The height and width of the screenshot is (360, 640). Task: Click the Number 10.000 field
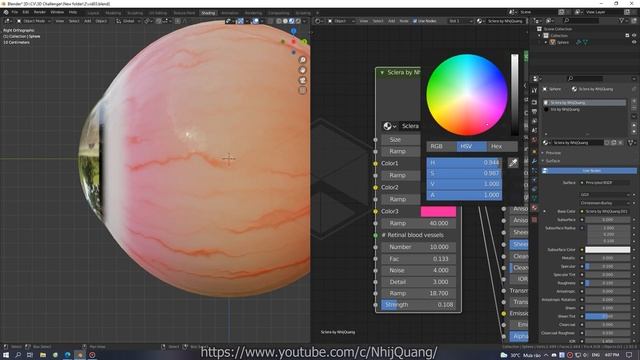[x=418, y=247]
